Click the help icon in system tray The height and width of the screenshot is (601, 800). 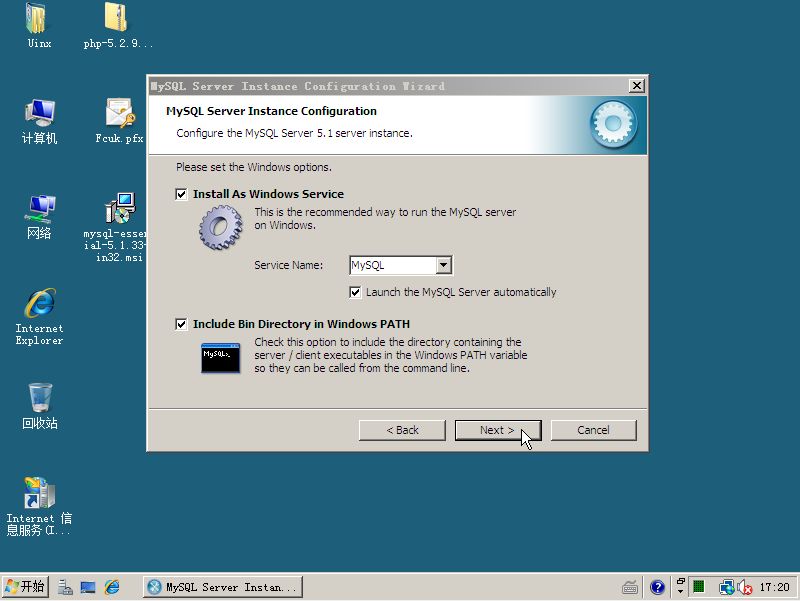657,587
